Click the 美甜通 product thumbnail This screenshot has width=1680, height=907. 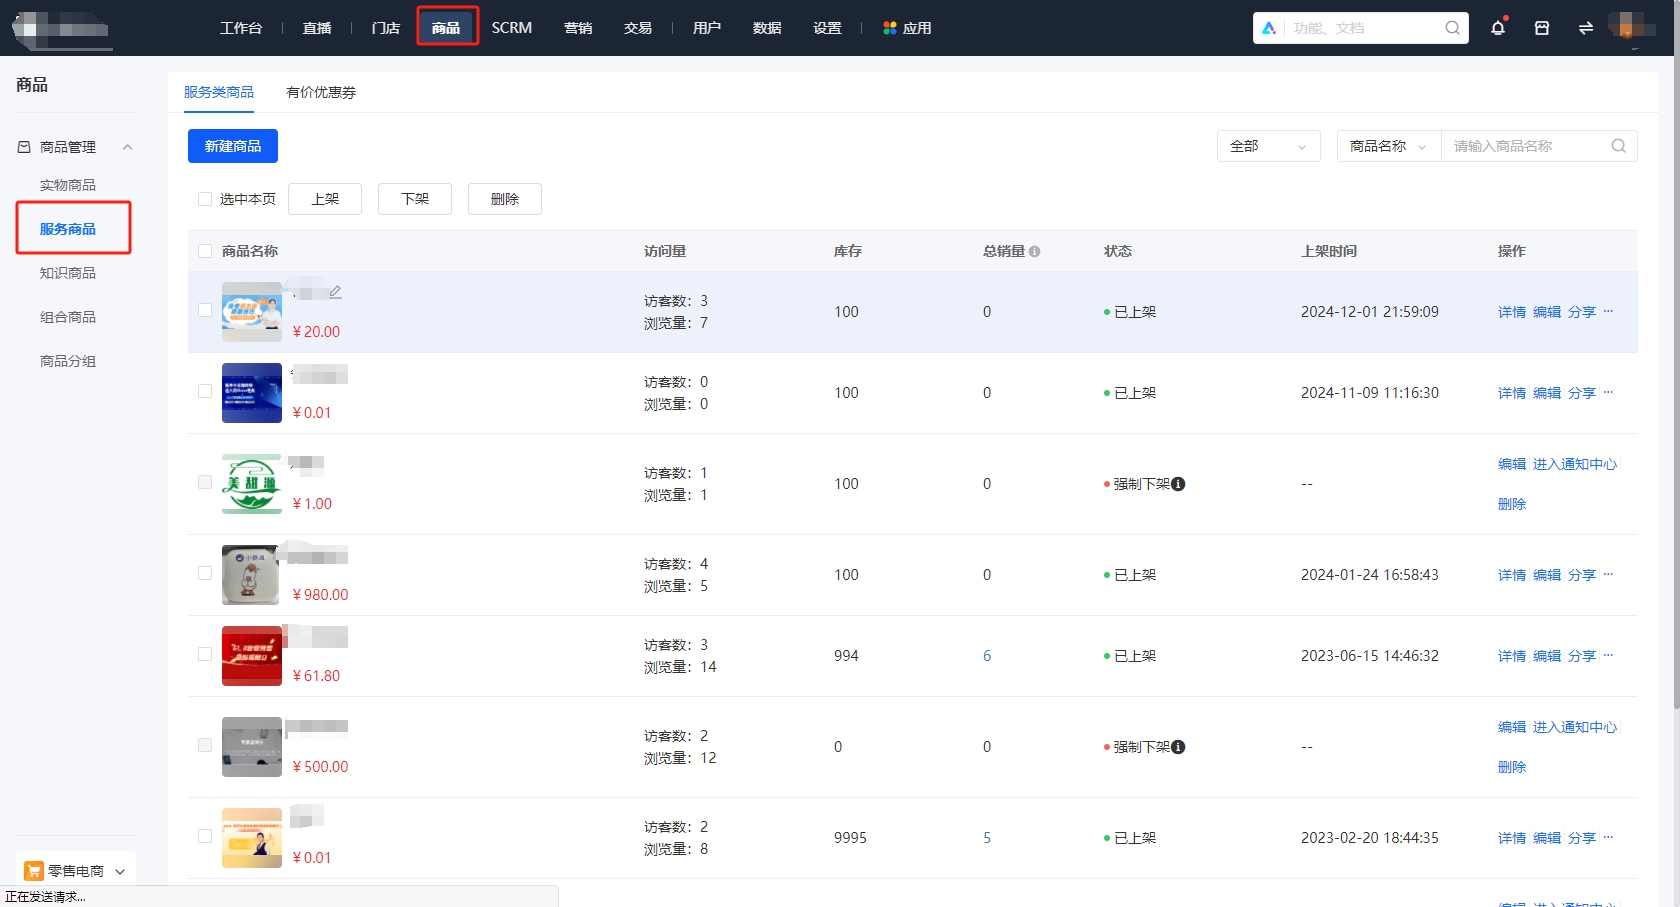click(251, 484)
